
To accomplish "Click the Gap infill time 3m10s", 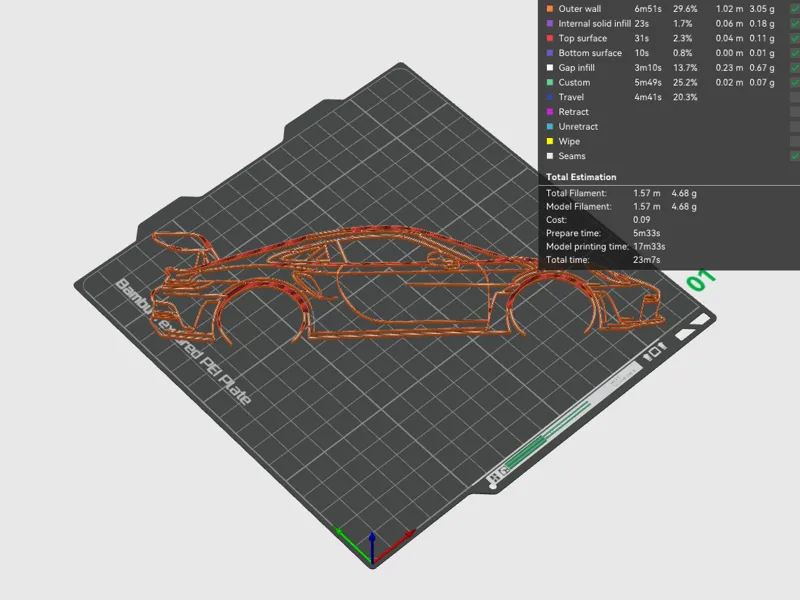I will [x=648, y=68].
